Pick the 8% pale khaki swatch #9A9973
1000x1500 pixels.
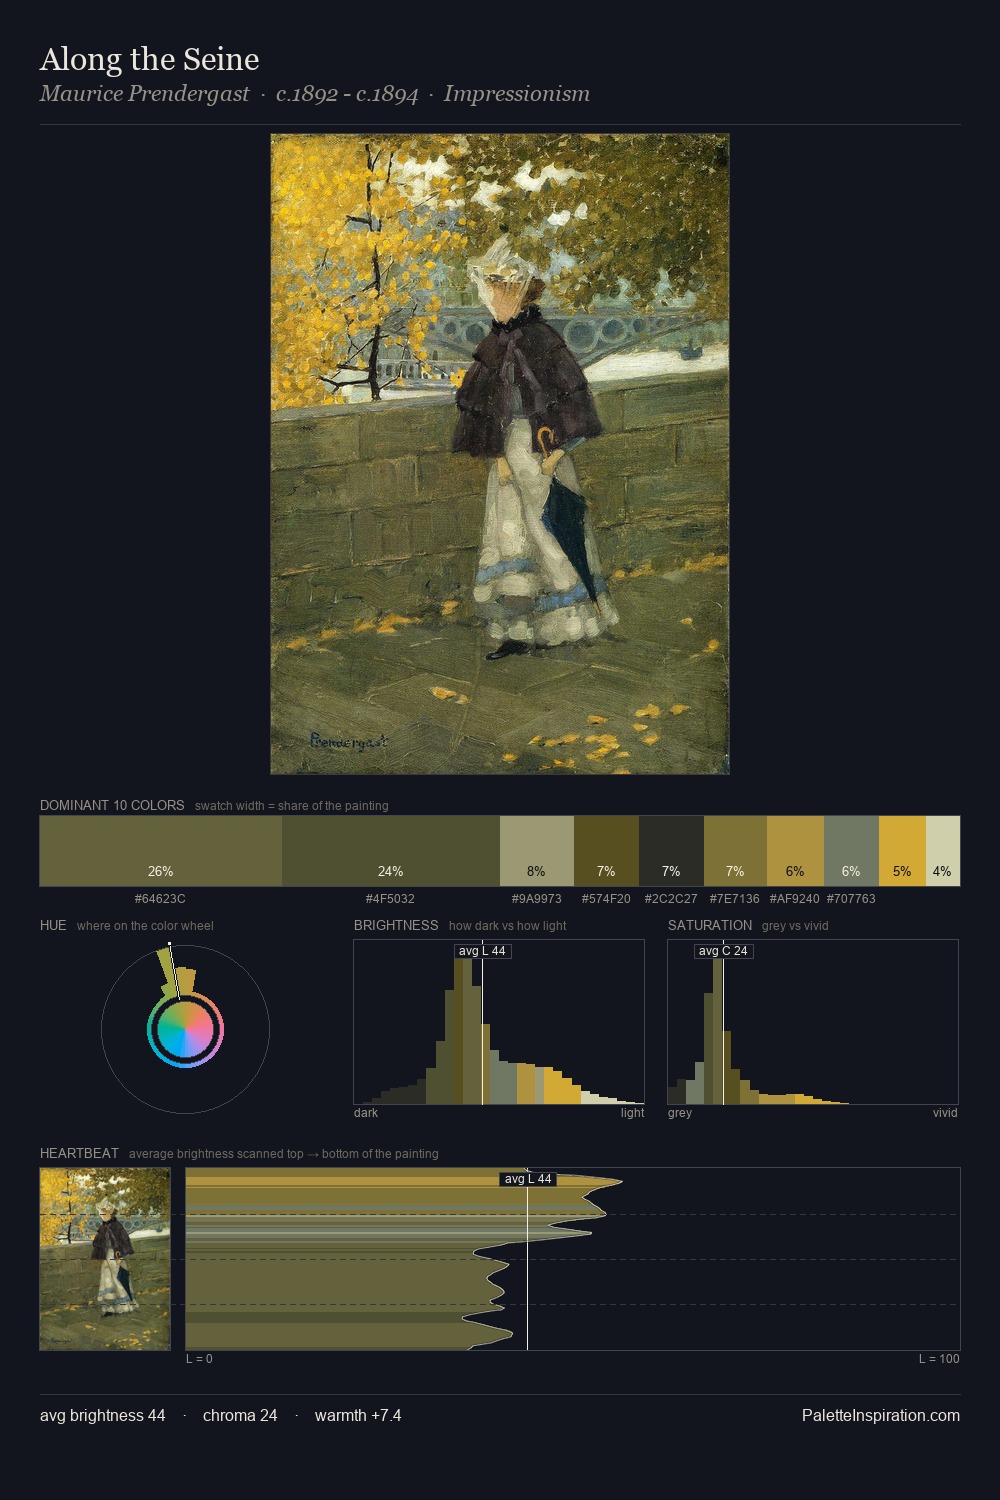(536, 851)
